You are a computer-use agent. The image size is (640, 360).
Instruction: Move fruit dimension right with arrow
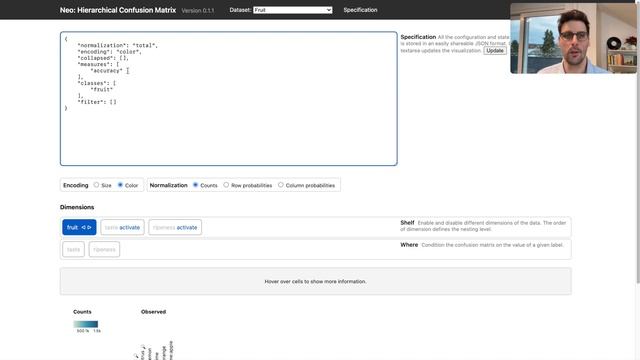click(x=89, y=227)
